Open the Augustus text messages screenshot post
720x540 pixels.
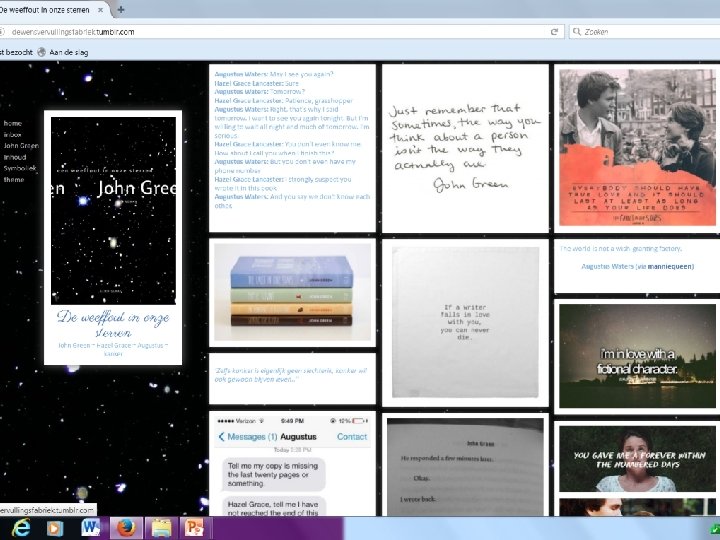pos(292,464)
